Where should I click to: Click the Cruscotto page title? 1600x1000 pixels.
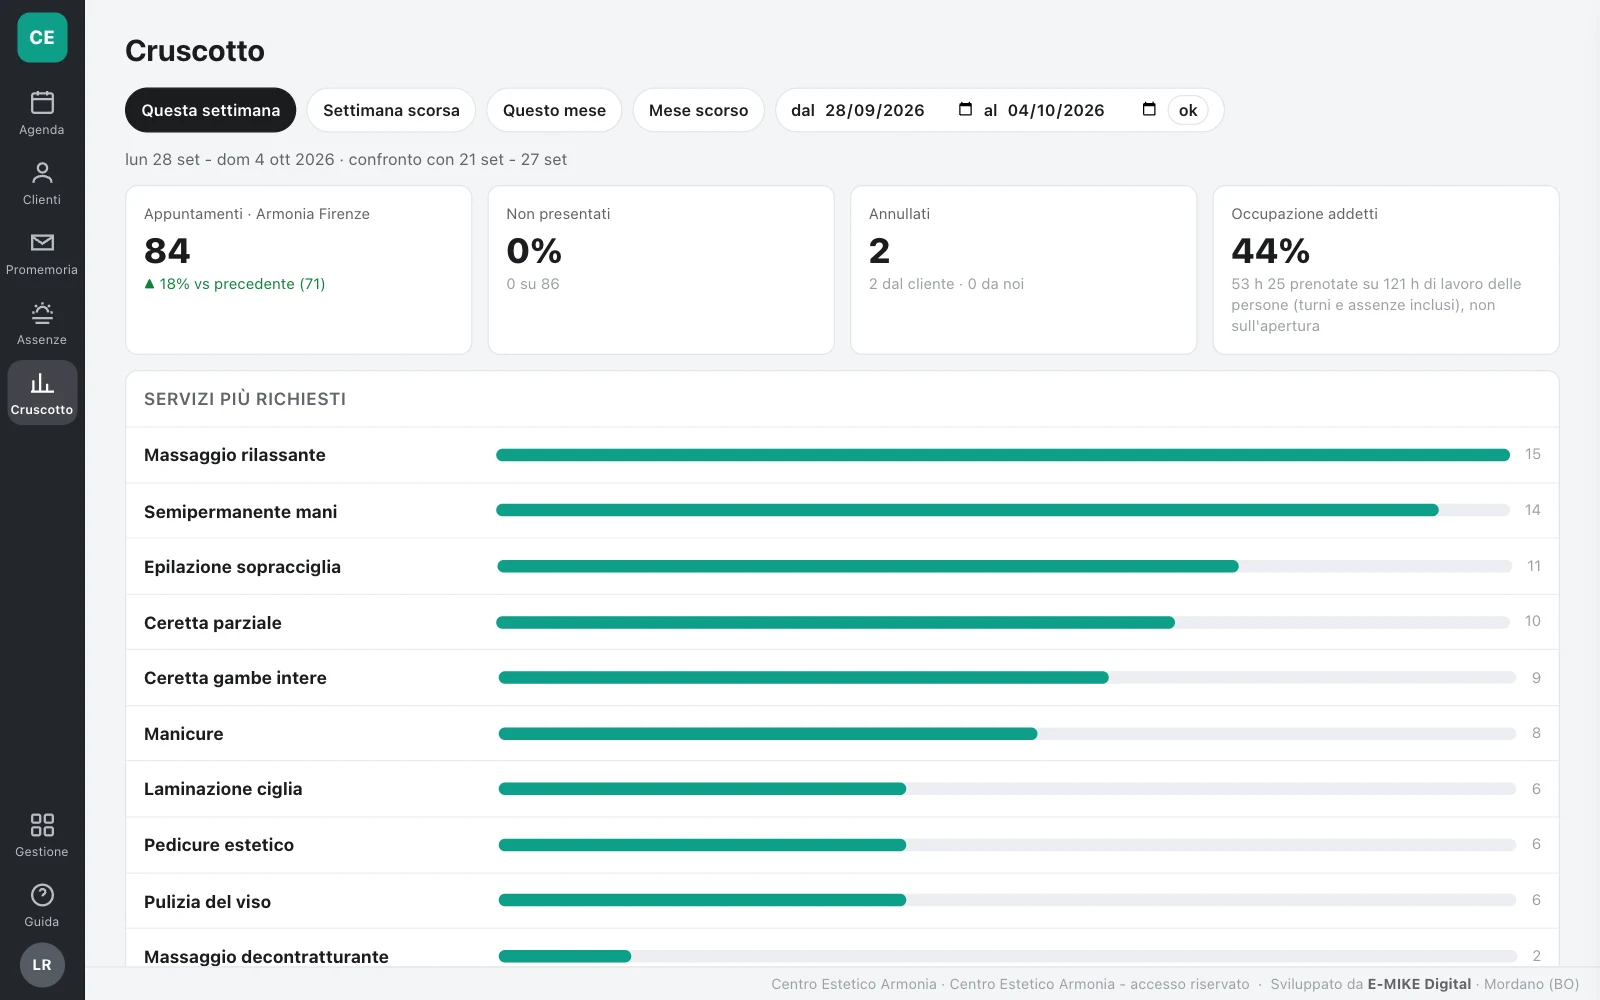pos(195,51)
